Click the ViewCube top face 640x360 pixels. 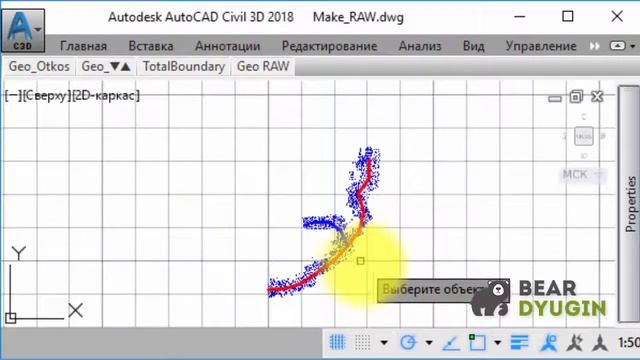584,136
